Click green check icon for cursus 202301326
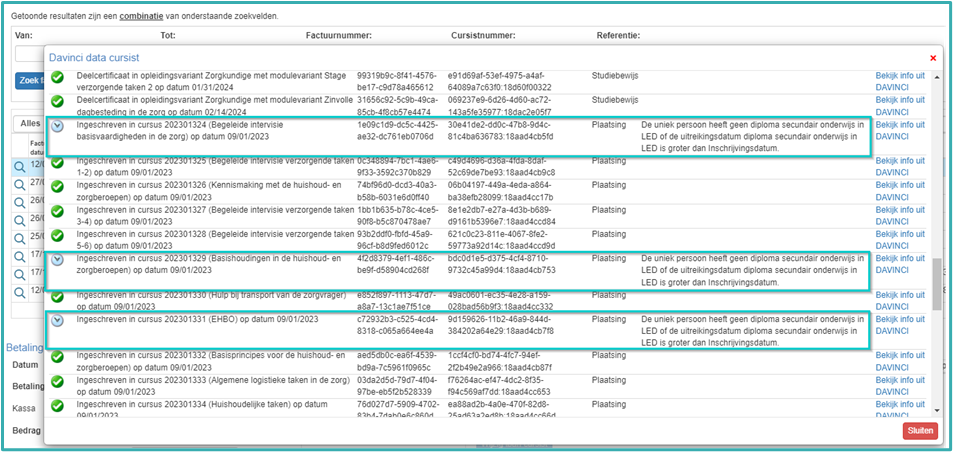This screenshot has height=452, width=953. tap(57, 187)
